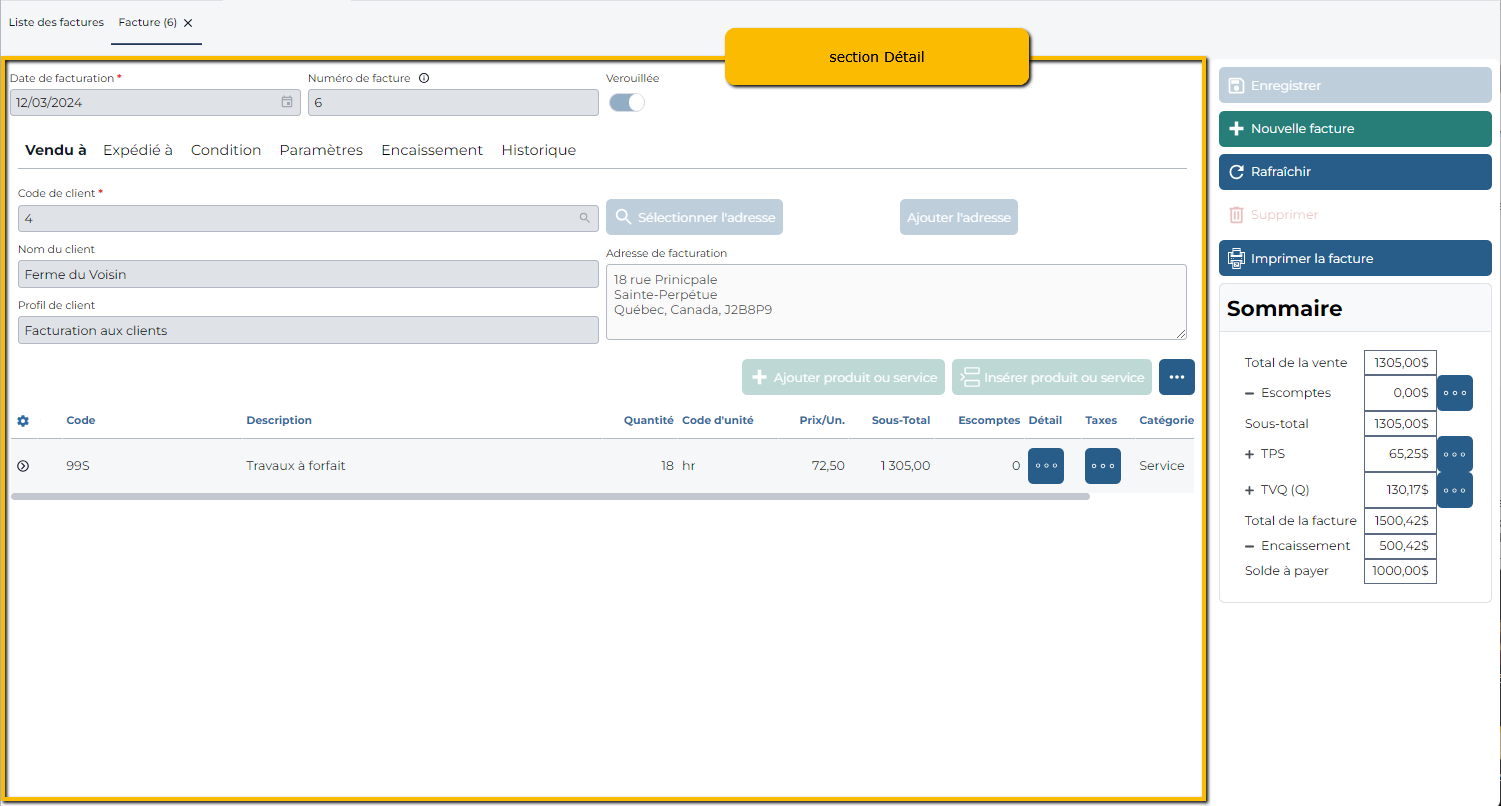Click Ajouter produit ou service

[x=843, y=377]
